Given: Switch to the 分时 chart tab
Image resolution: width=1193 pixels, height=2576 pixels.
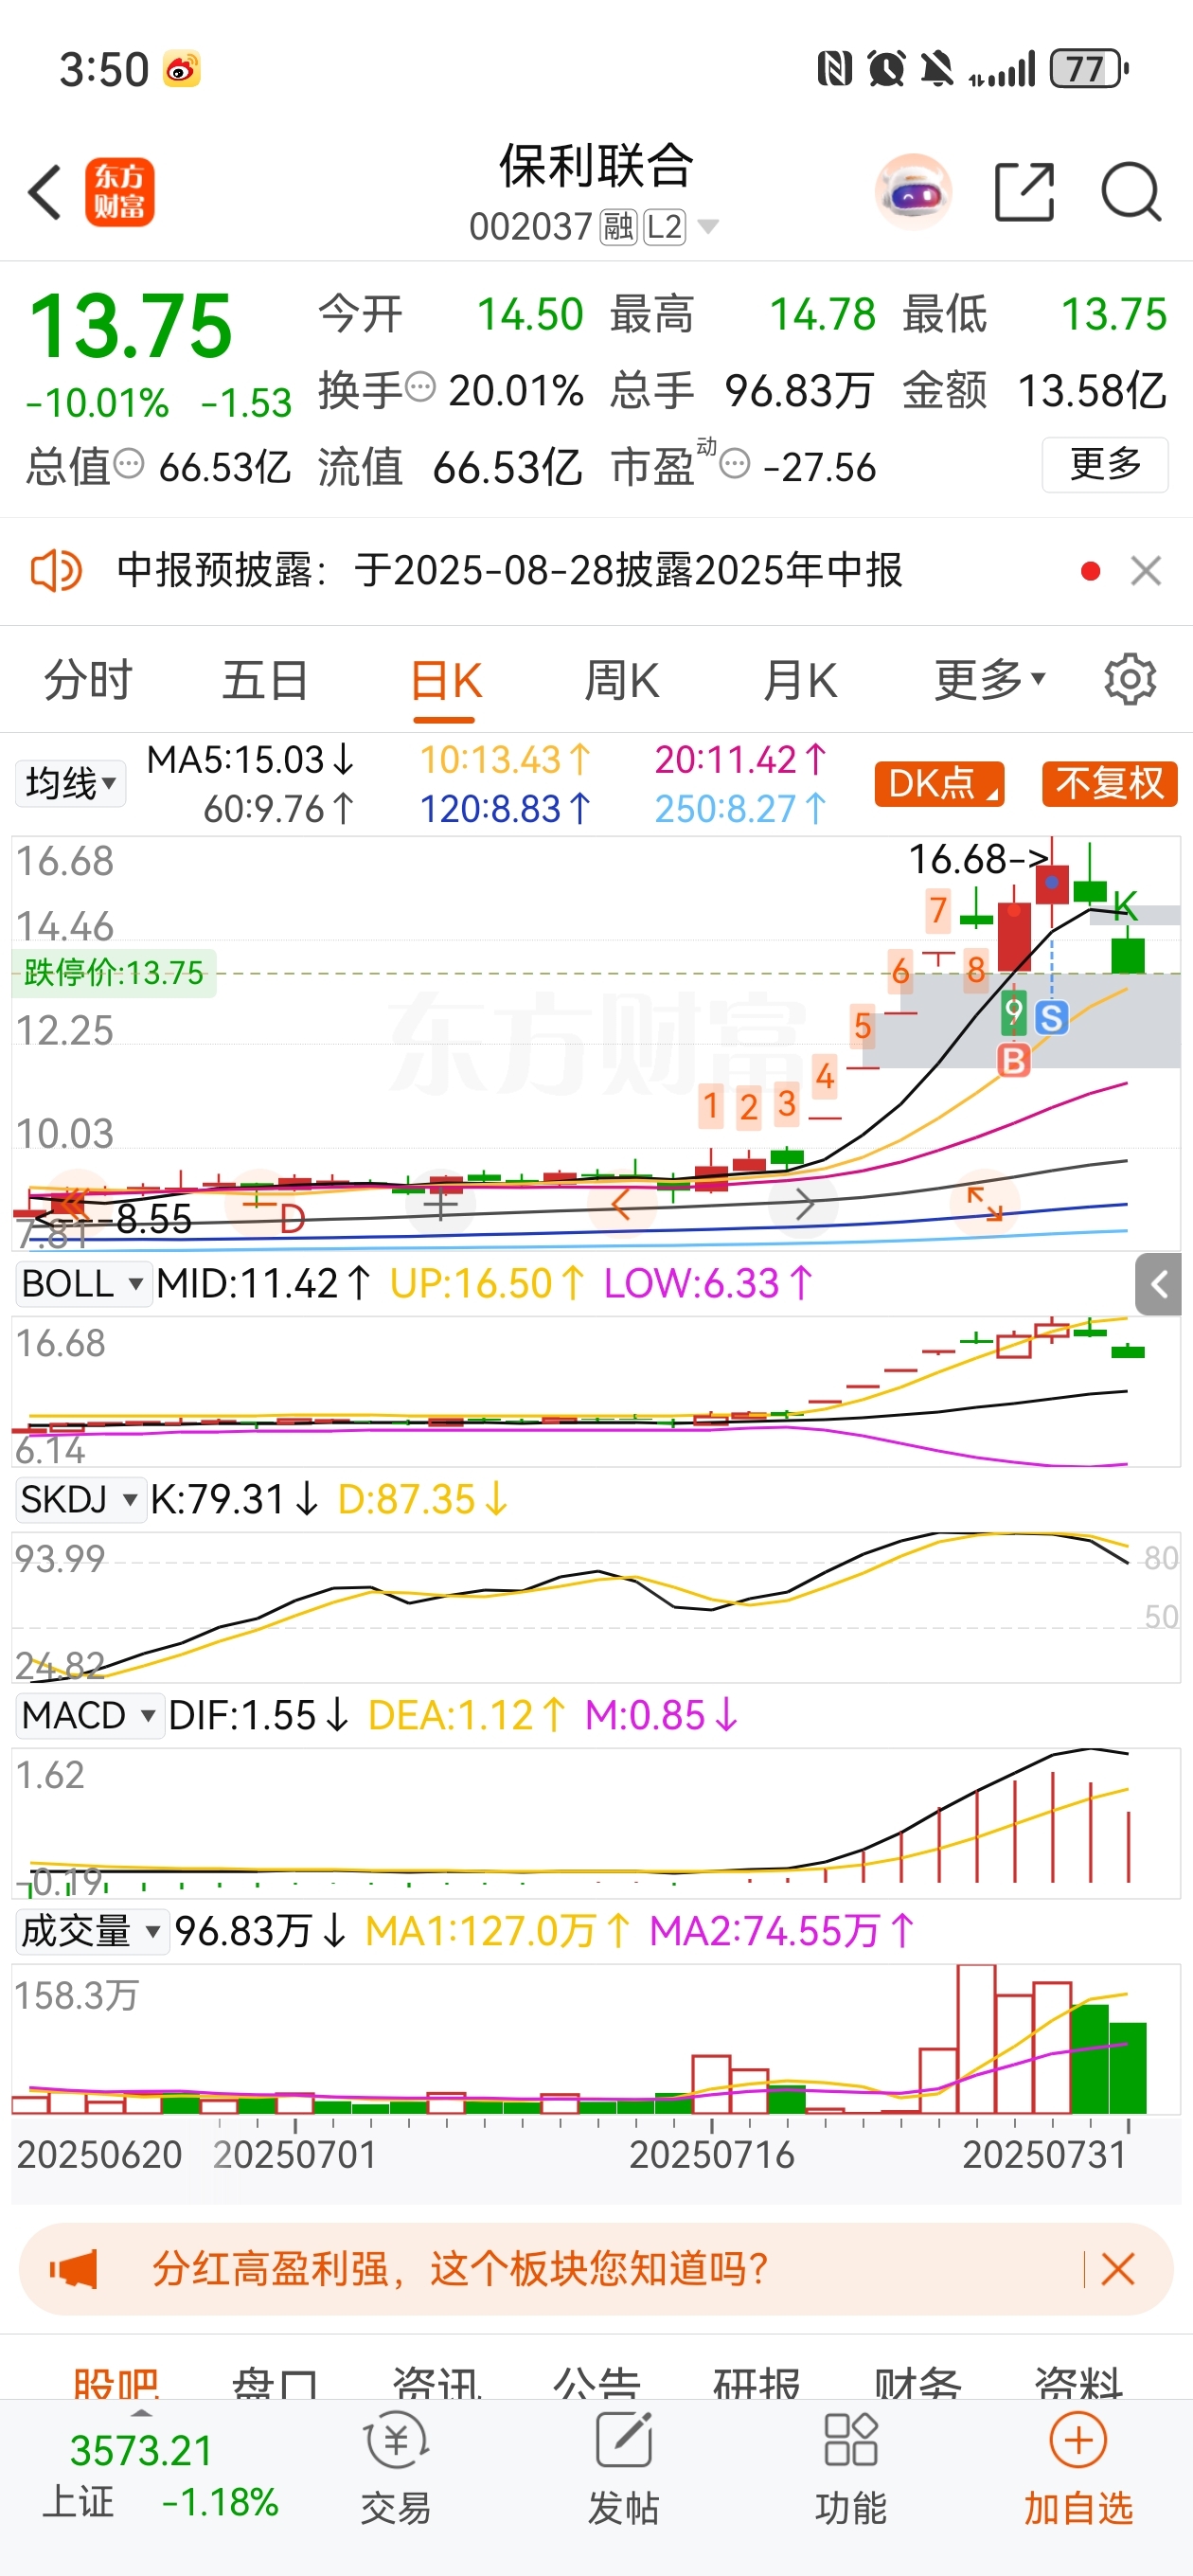Looking at the screenshot, I should tap(88, 681).
